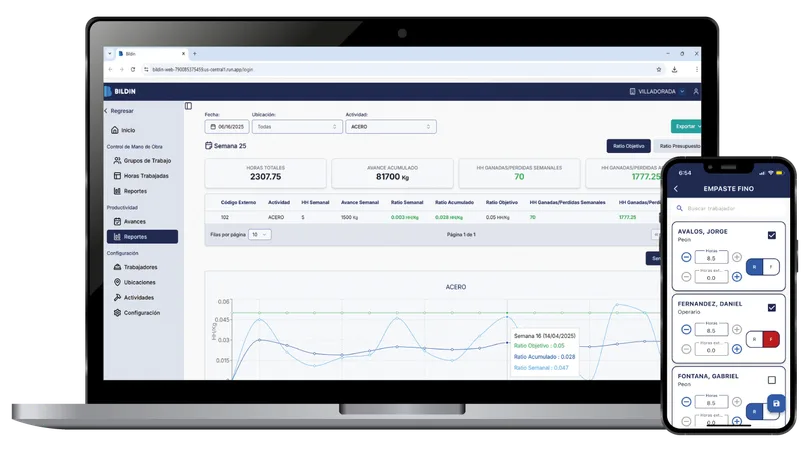
Task: Open a new browser tab with plus
Action: tap(195, 54)
